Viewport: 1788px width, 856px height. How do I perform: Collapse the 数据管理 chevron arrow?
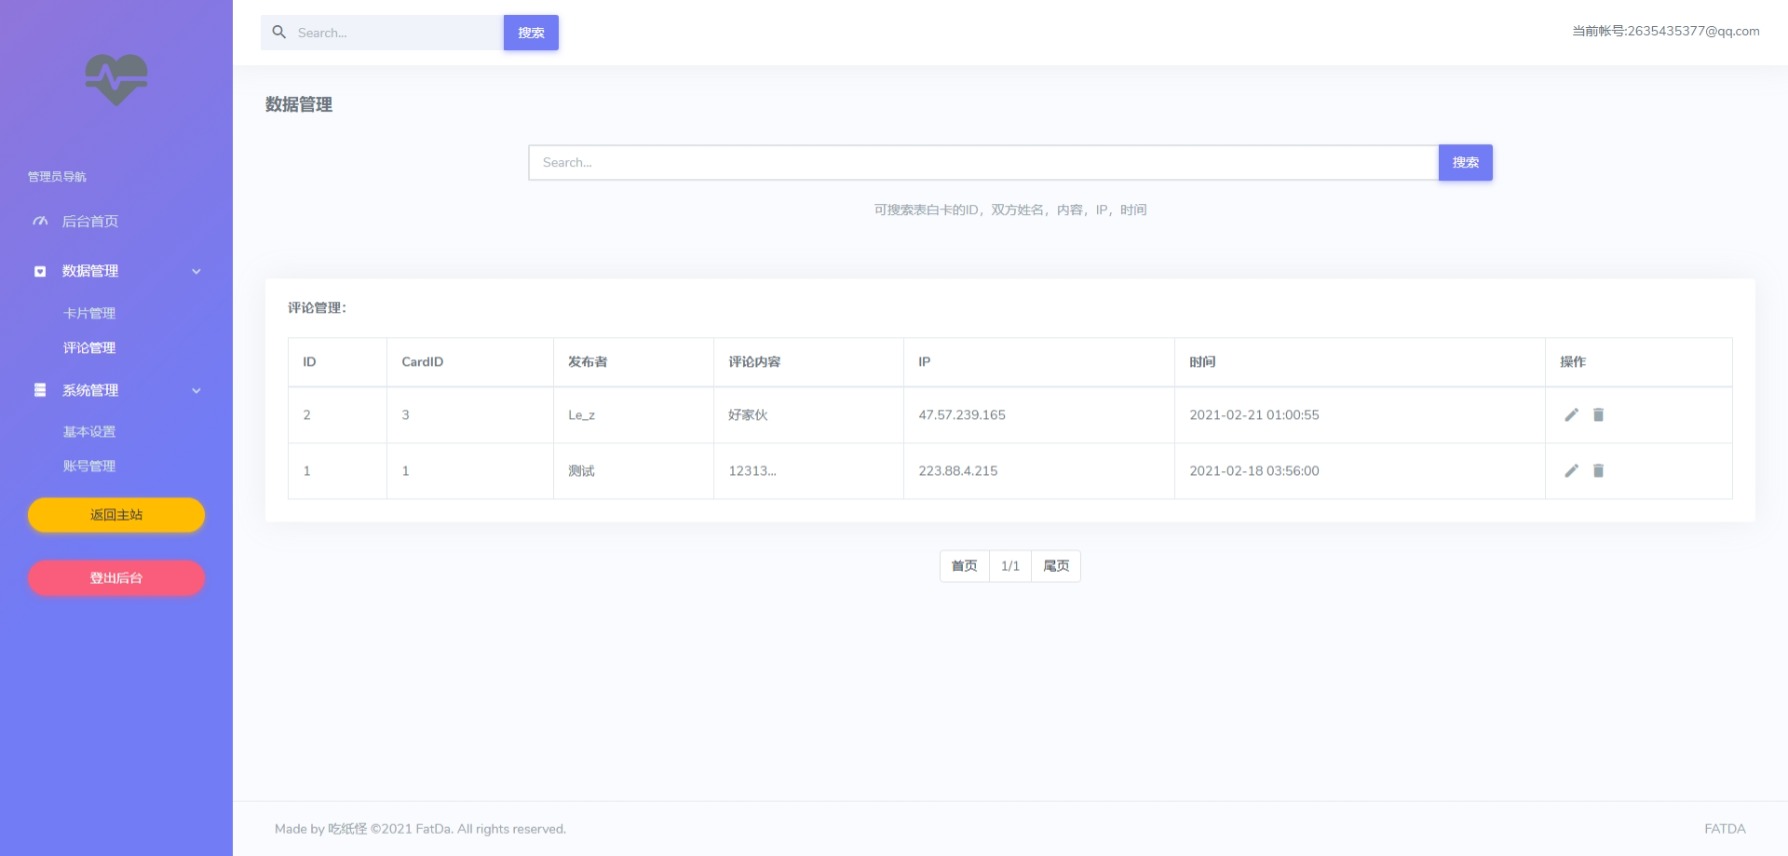196,271
